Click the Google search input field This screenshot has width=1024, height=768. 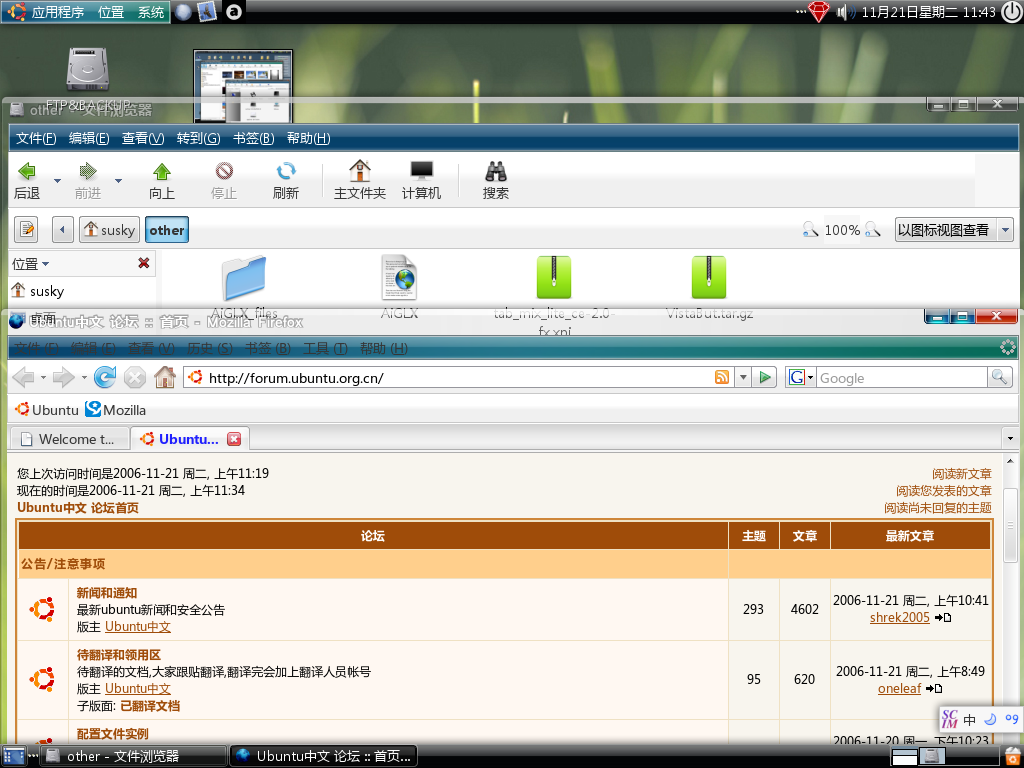[901, 377]
